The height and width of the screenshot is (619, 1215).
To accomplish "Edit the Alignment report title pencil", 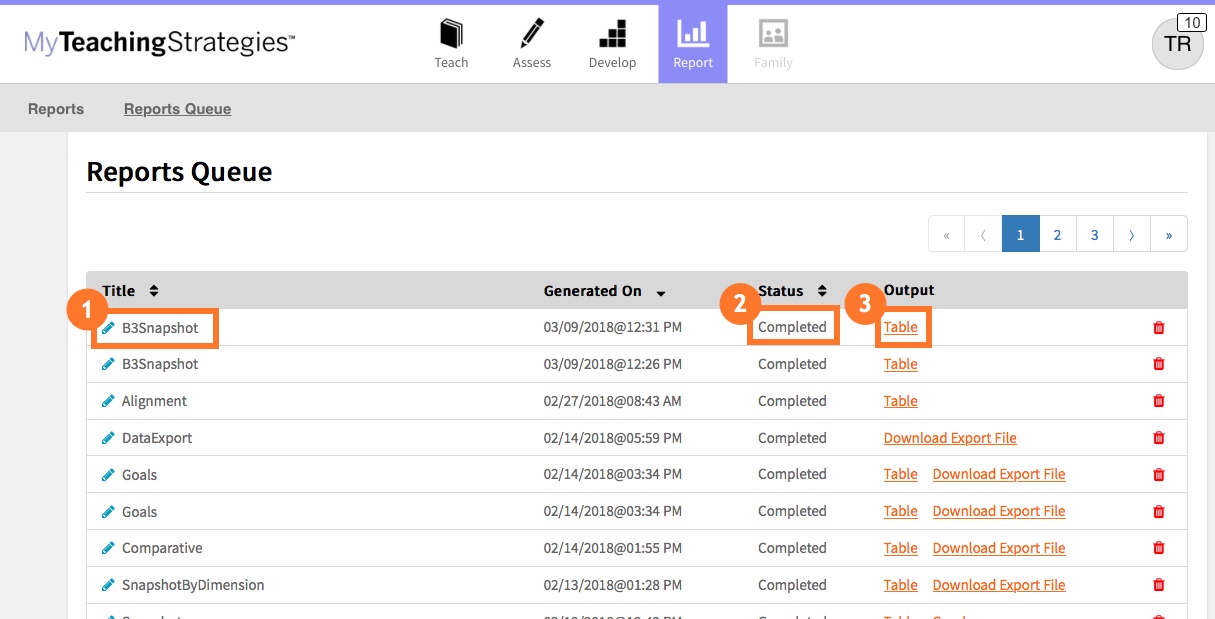I will click(x=108, y=401).
